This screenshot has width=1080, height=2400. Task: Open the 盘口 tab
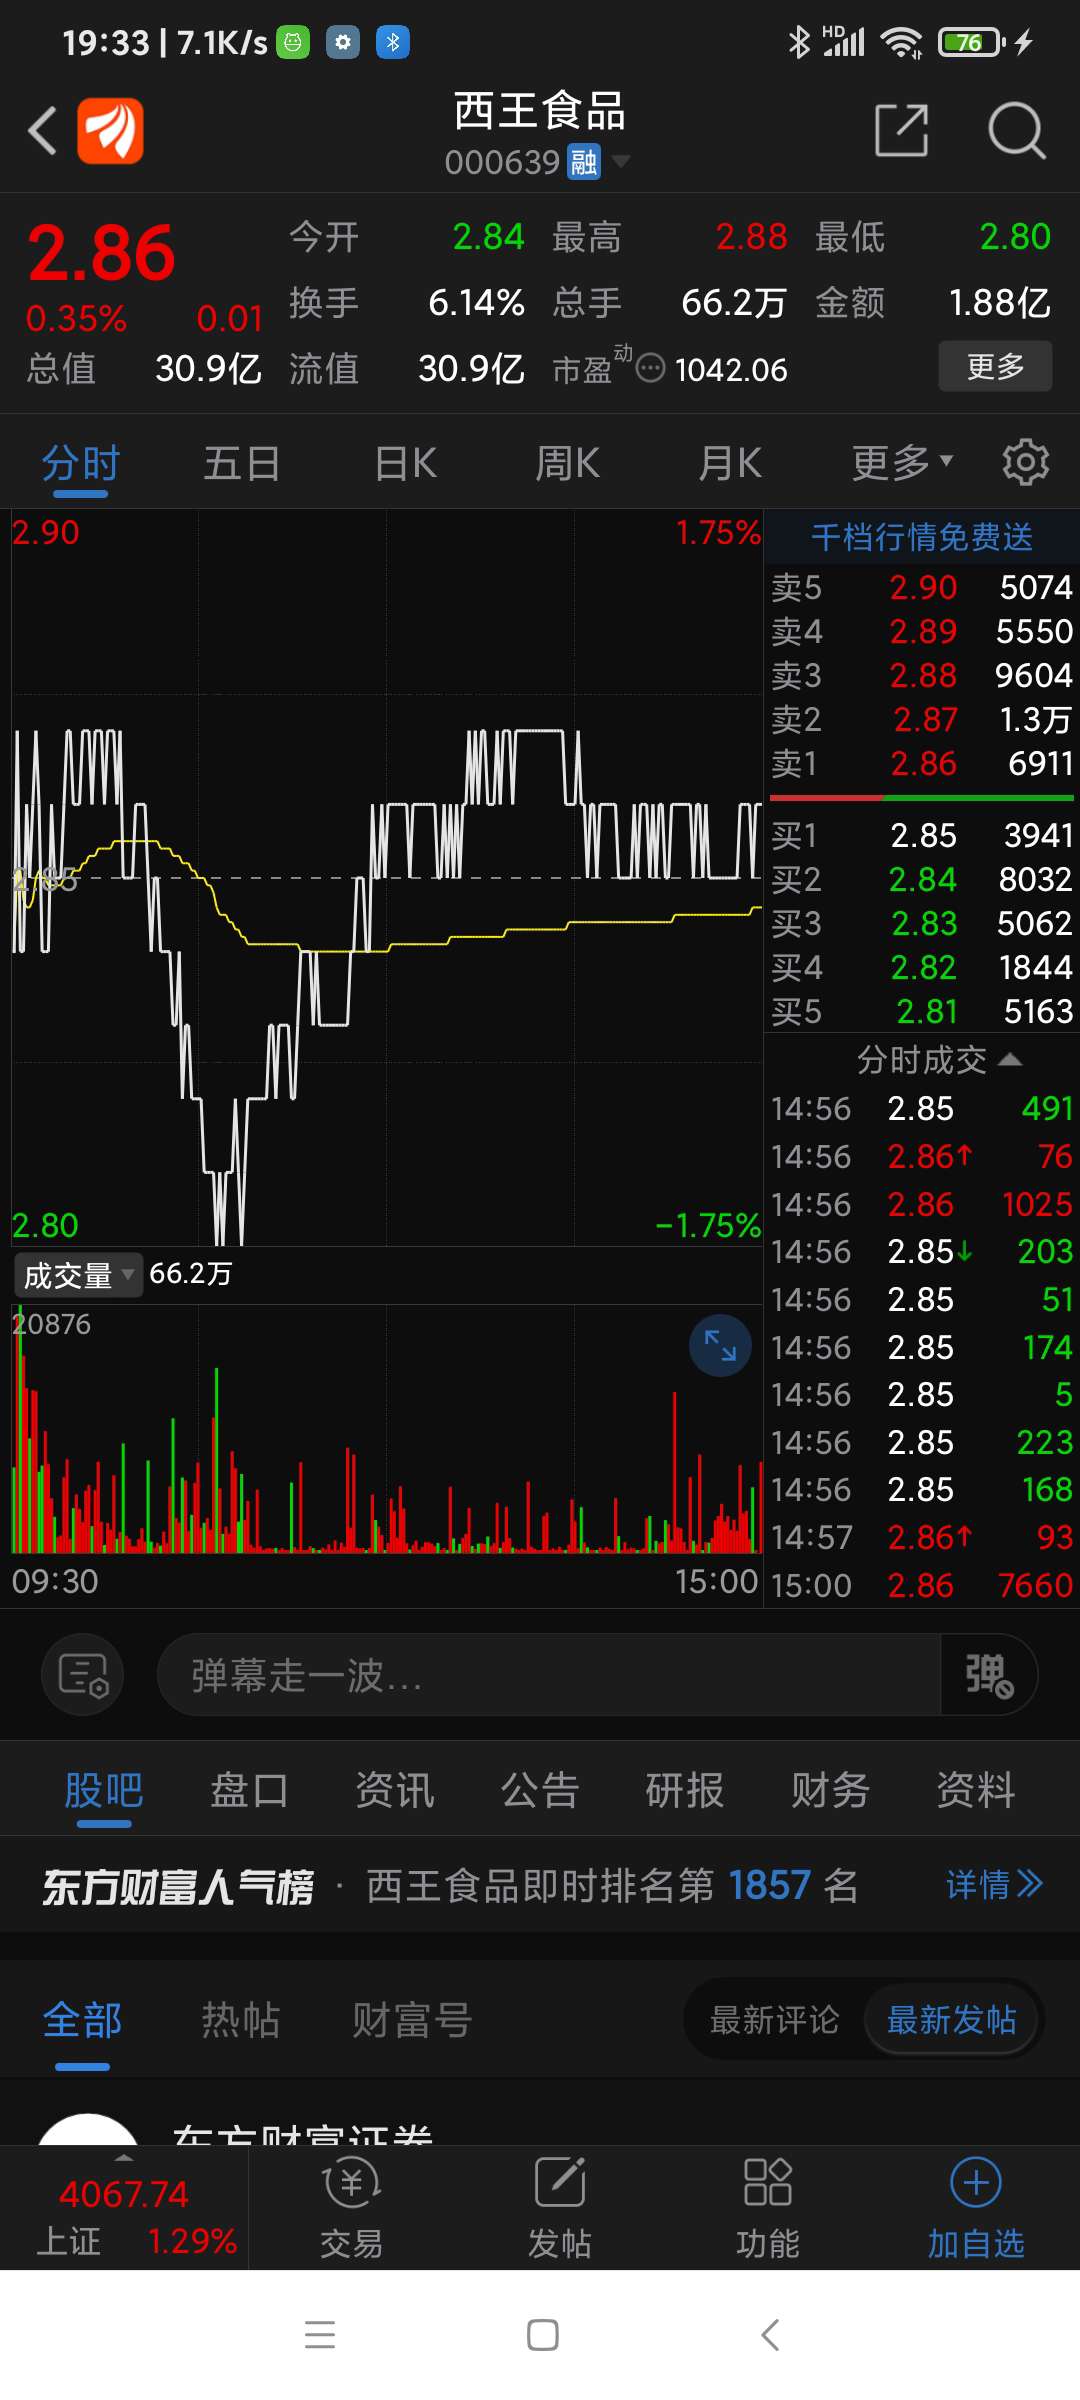(x=249, y=1790)
